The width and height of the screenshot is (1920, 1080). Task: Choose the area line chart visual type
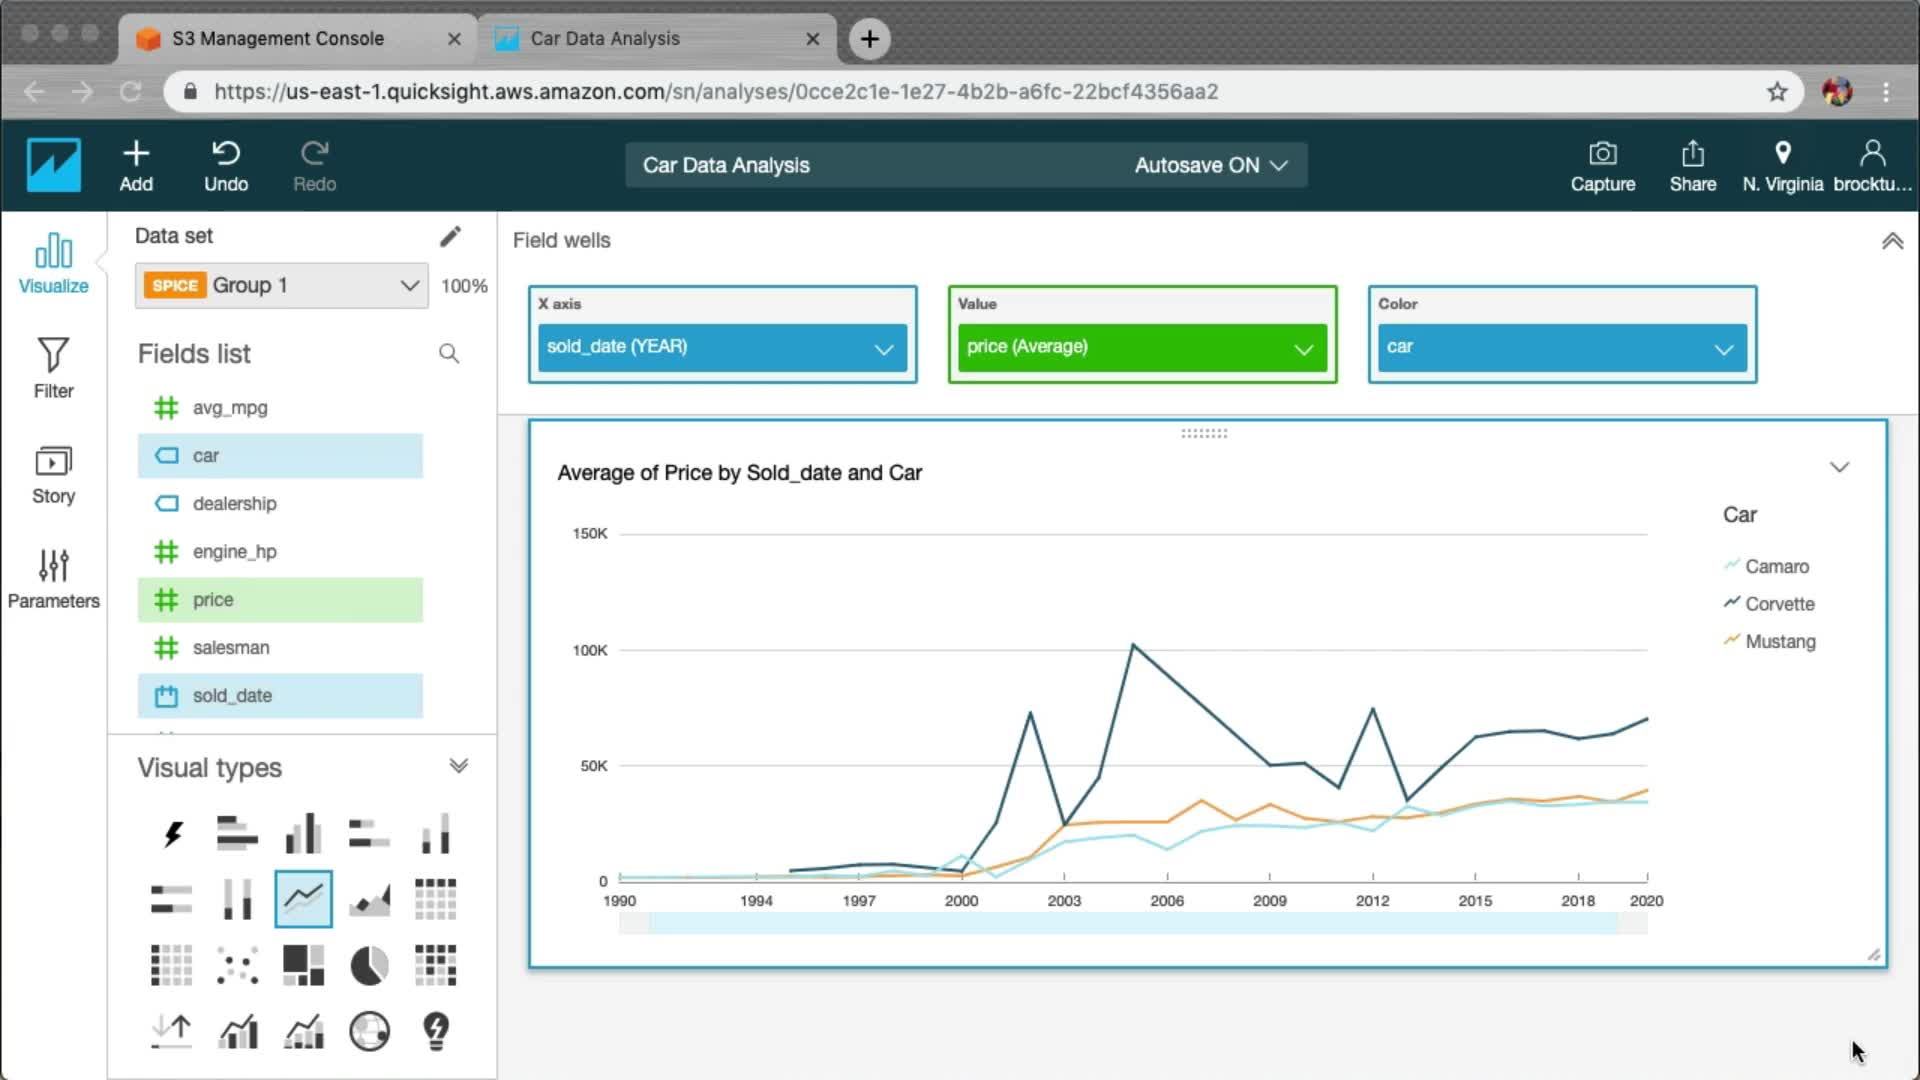point(369,899)
